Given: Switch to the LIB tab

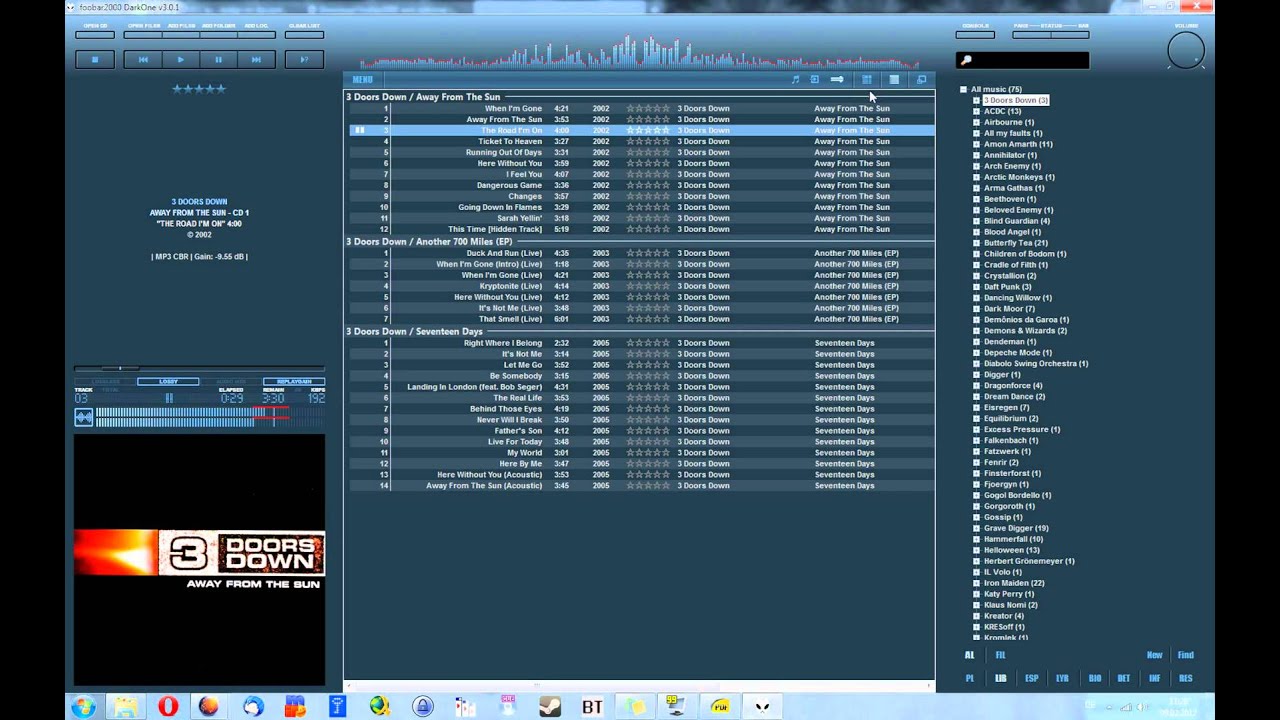Looking at the screenshot, I should (1000, 678).
